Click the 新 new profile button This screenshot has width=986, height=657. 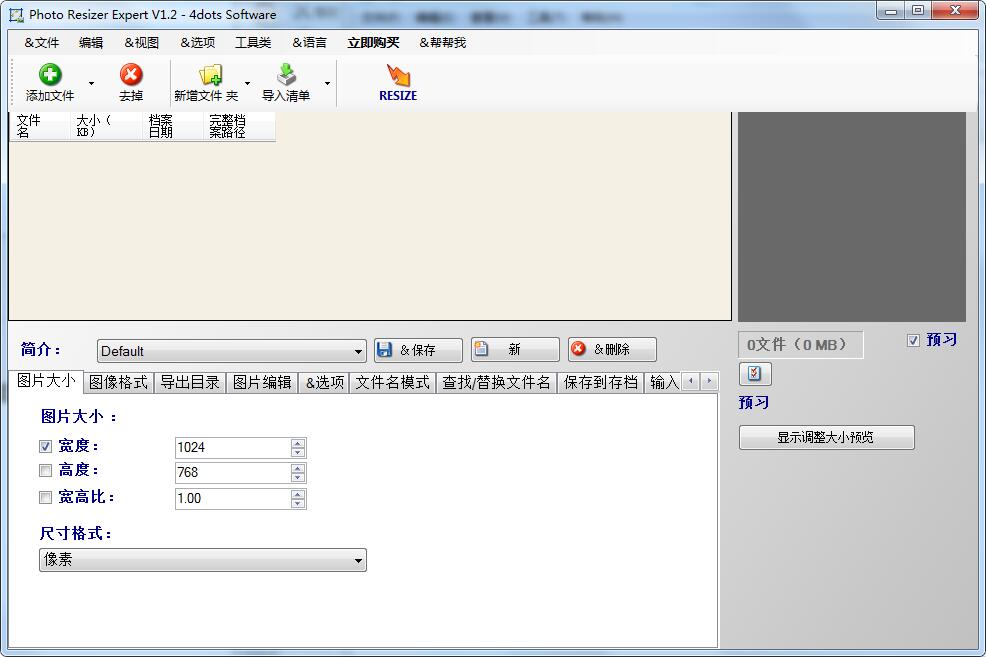click(x=515, y=350)
